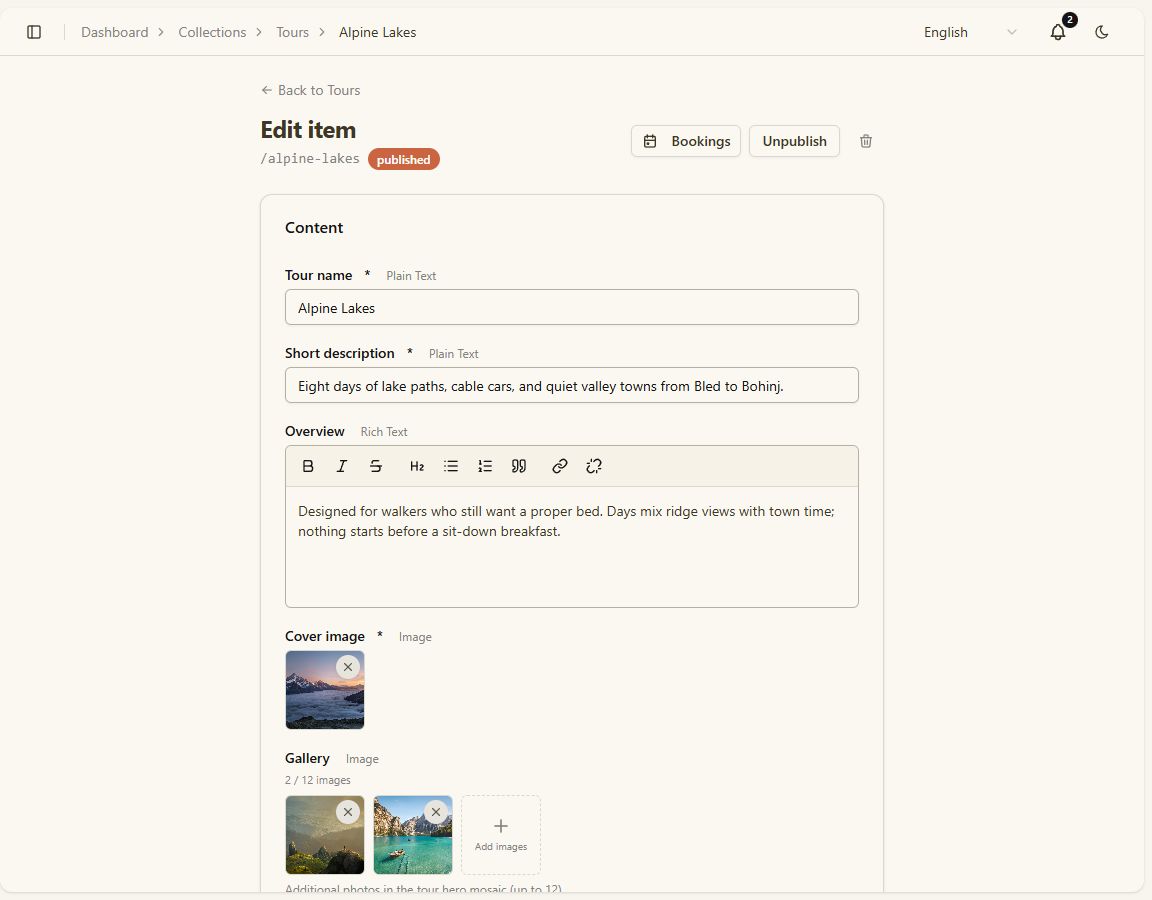Screen dimensions: 1152x900
Task: Apply italic formatting in Overview
Action: coord(342,466)
